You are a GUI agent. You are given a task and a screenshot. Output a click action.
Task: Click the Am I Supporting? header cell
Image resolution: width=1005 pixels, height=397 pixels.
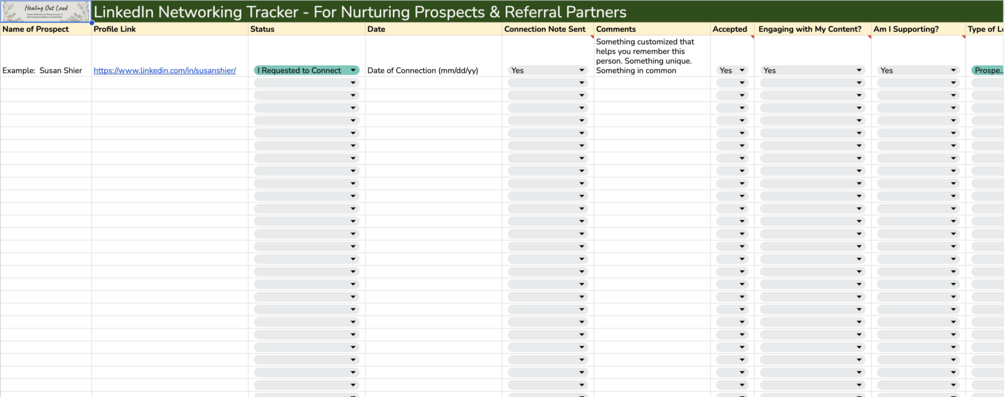pos(918,29)
